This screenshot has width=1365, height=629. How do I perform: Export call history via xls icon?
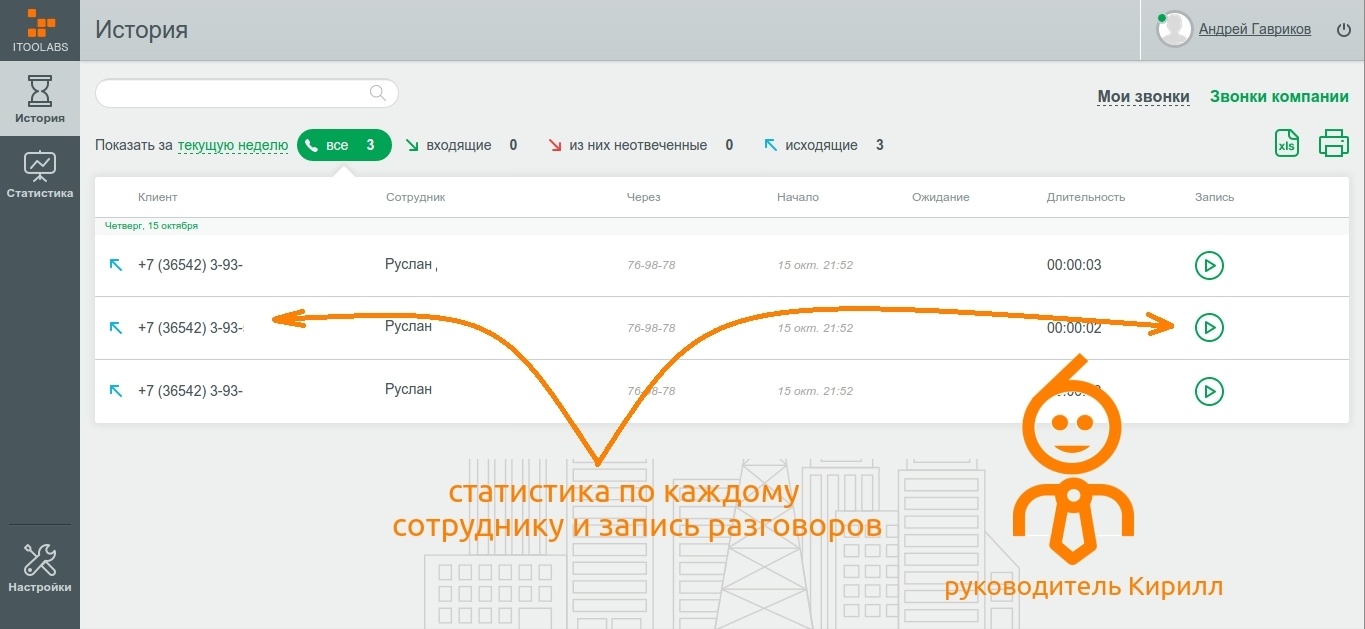1286,143
